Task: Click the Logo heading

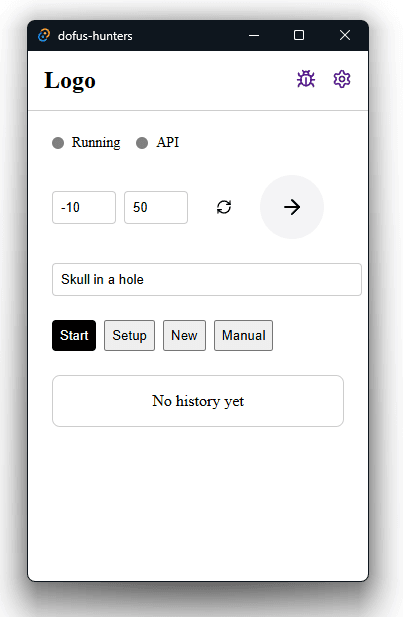Action: point(70,81)
